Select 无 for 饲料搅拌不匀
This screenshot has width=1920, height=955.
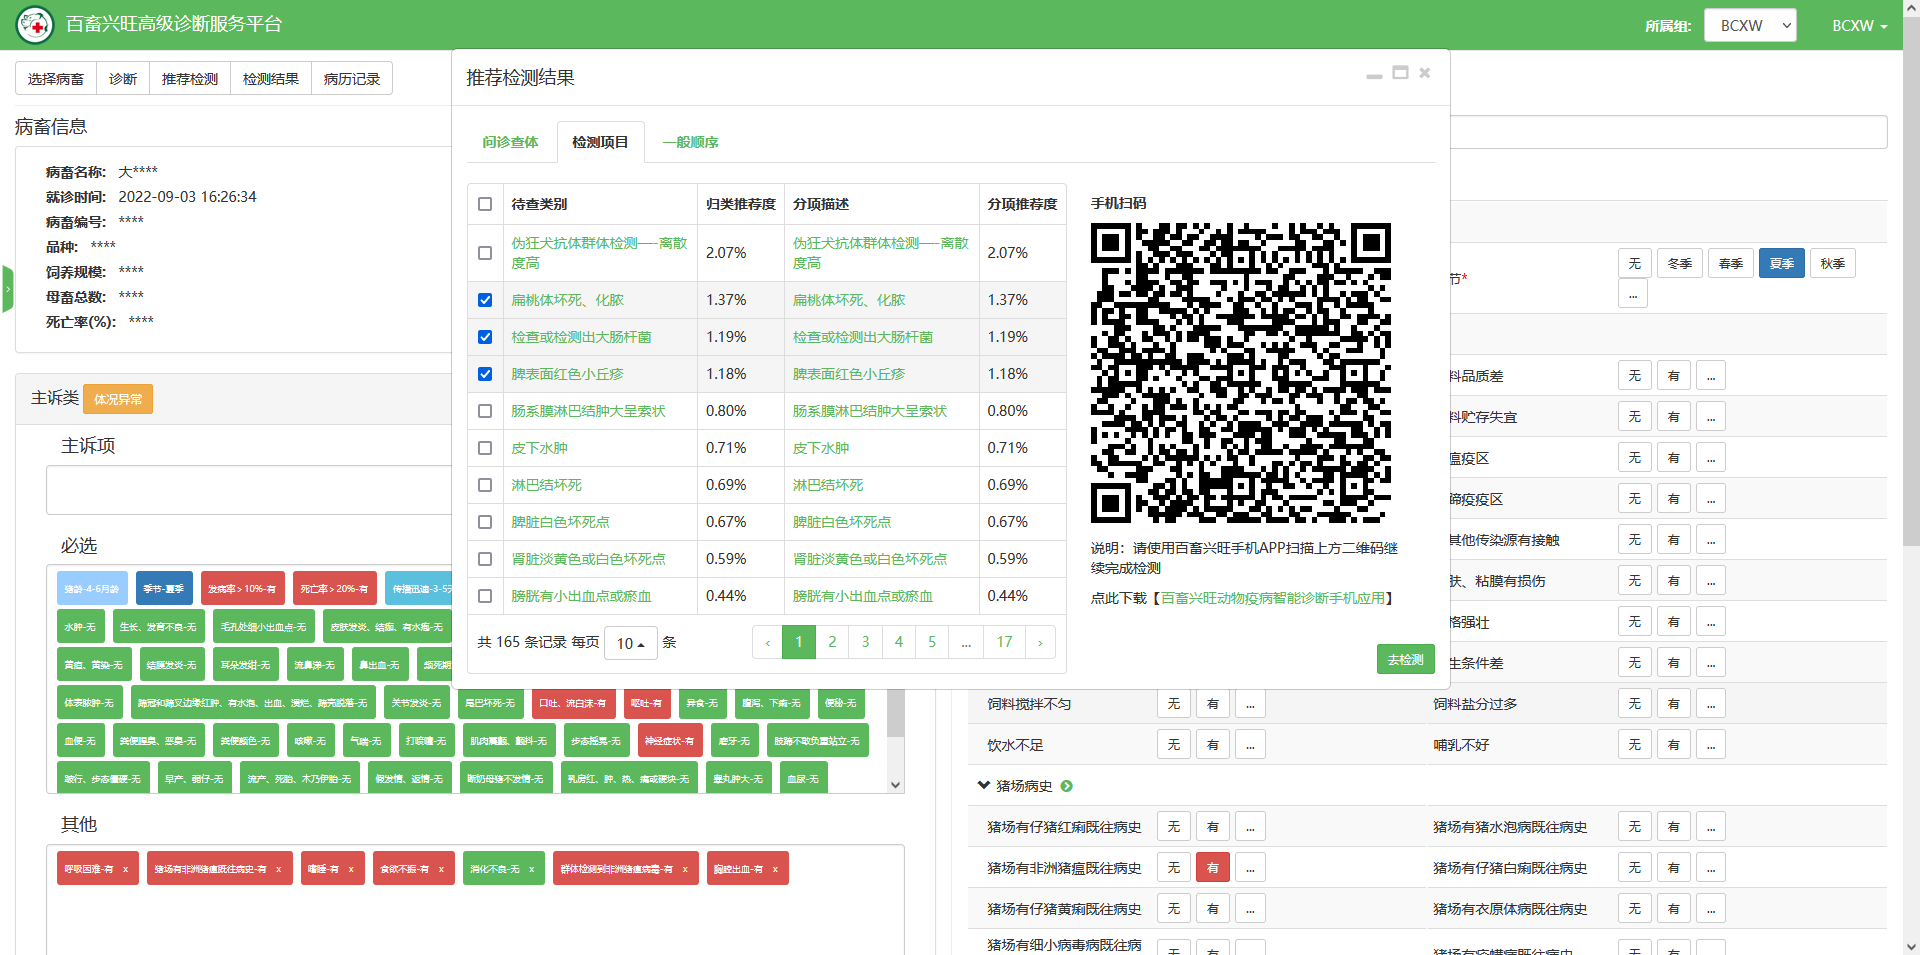tap(1173, 704)
